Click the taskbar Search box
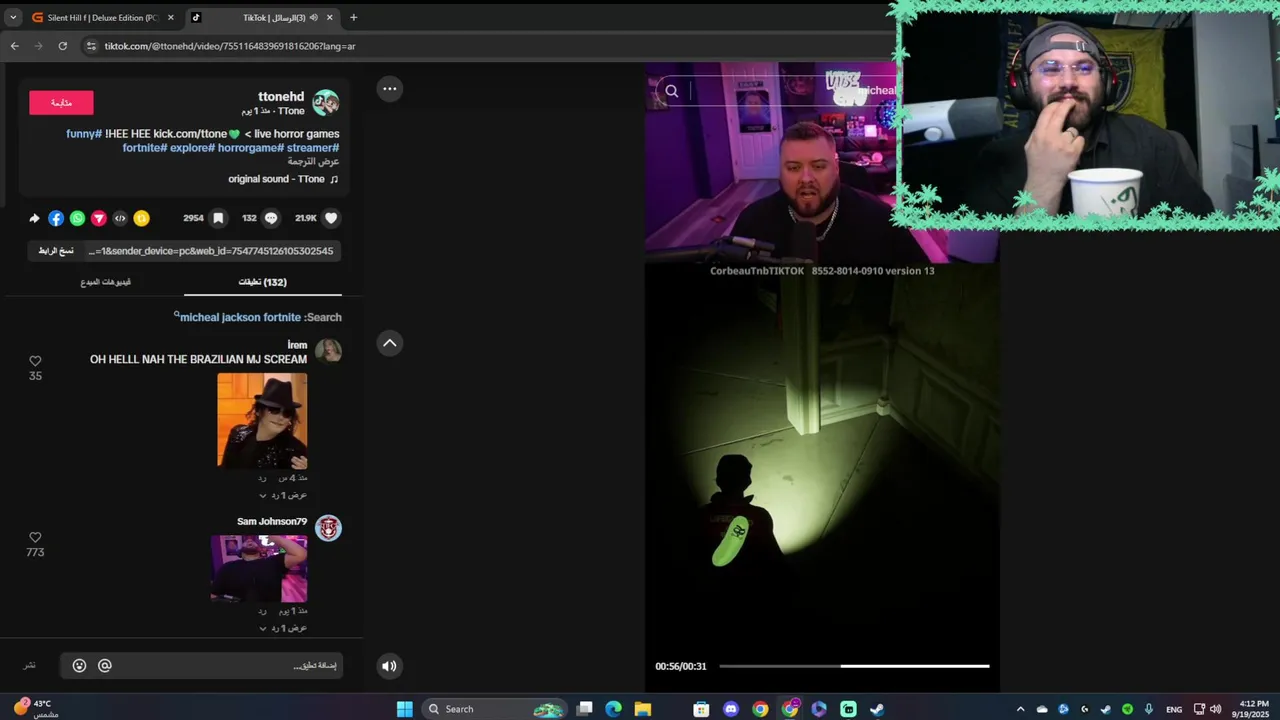 coord(496,709)
